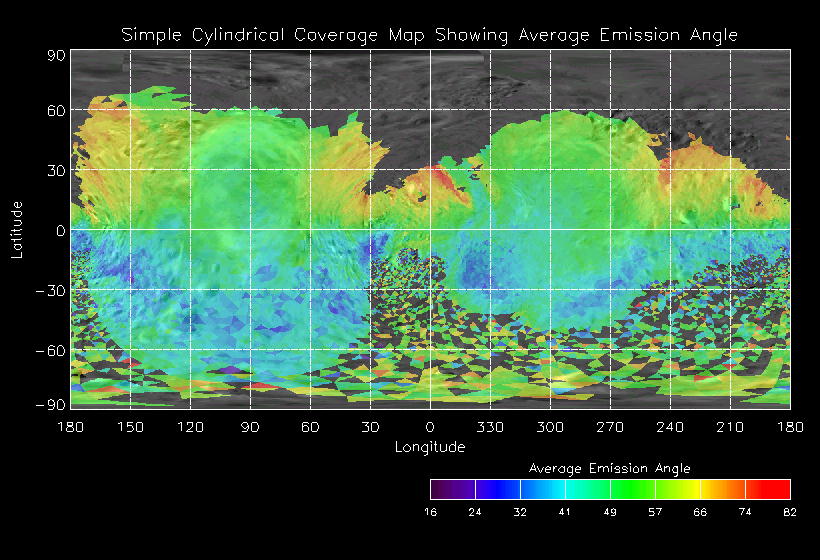Click longitude tick label '210'
Screen dimensions: 820x560
(x=730, y=427)
